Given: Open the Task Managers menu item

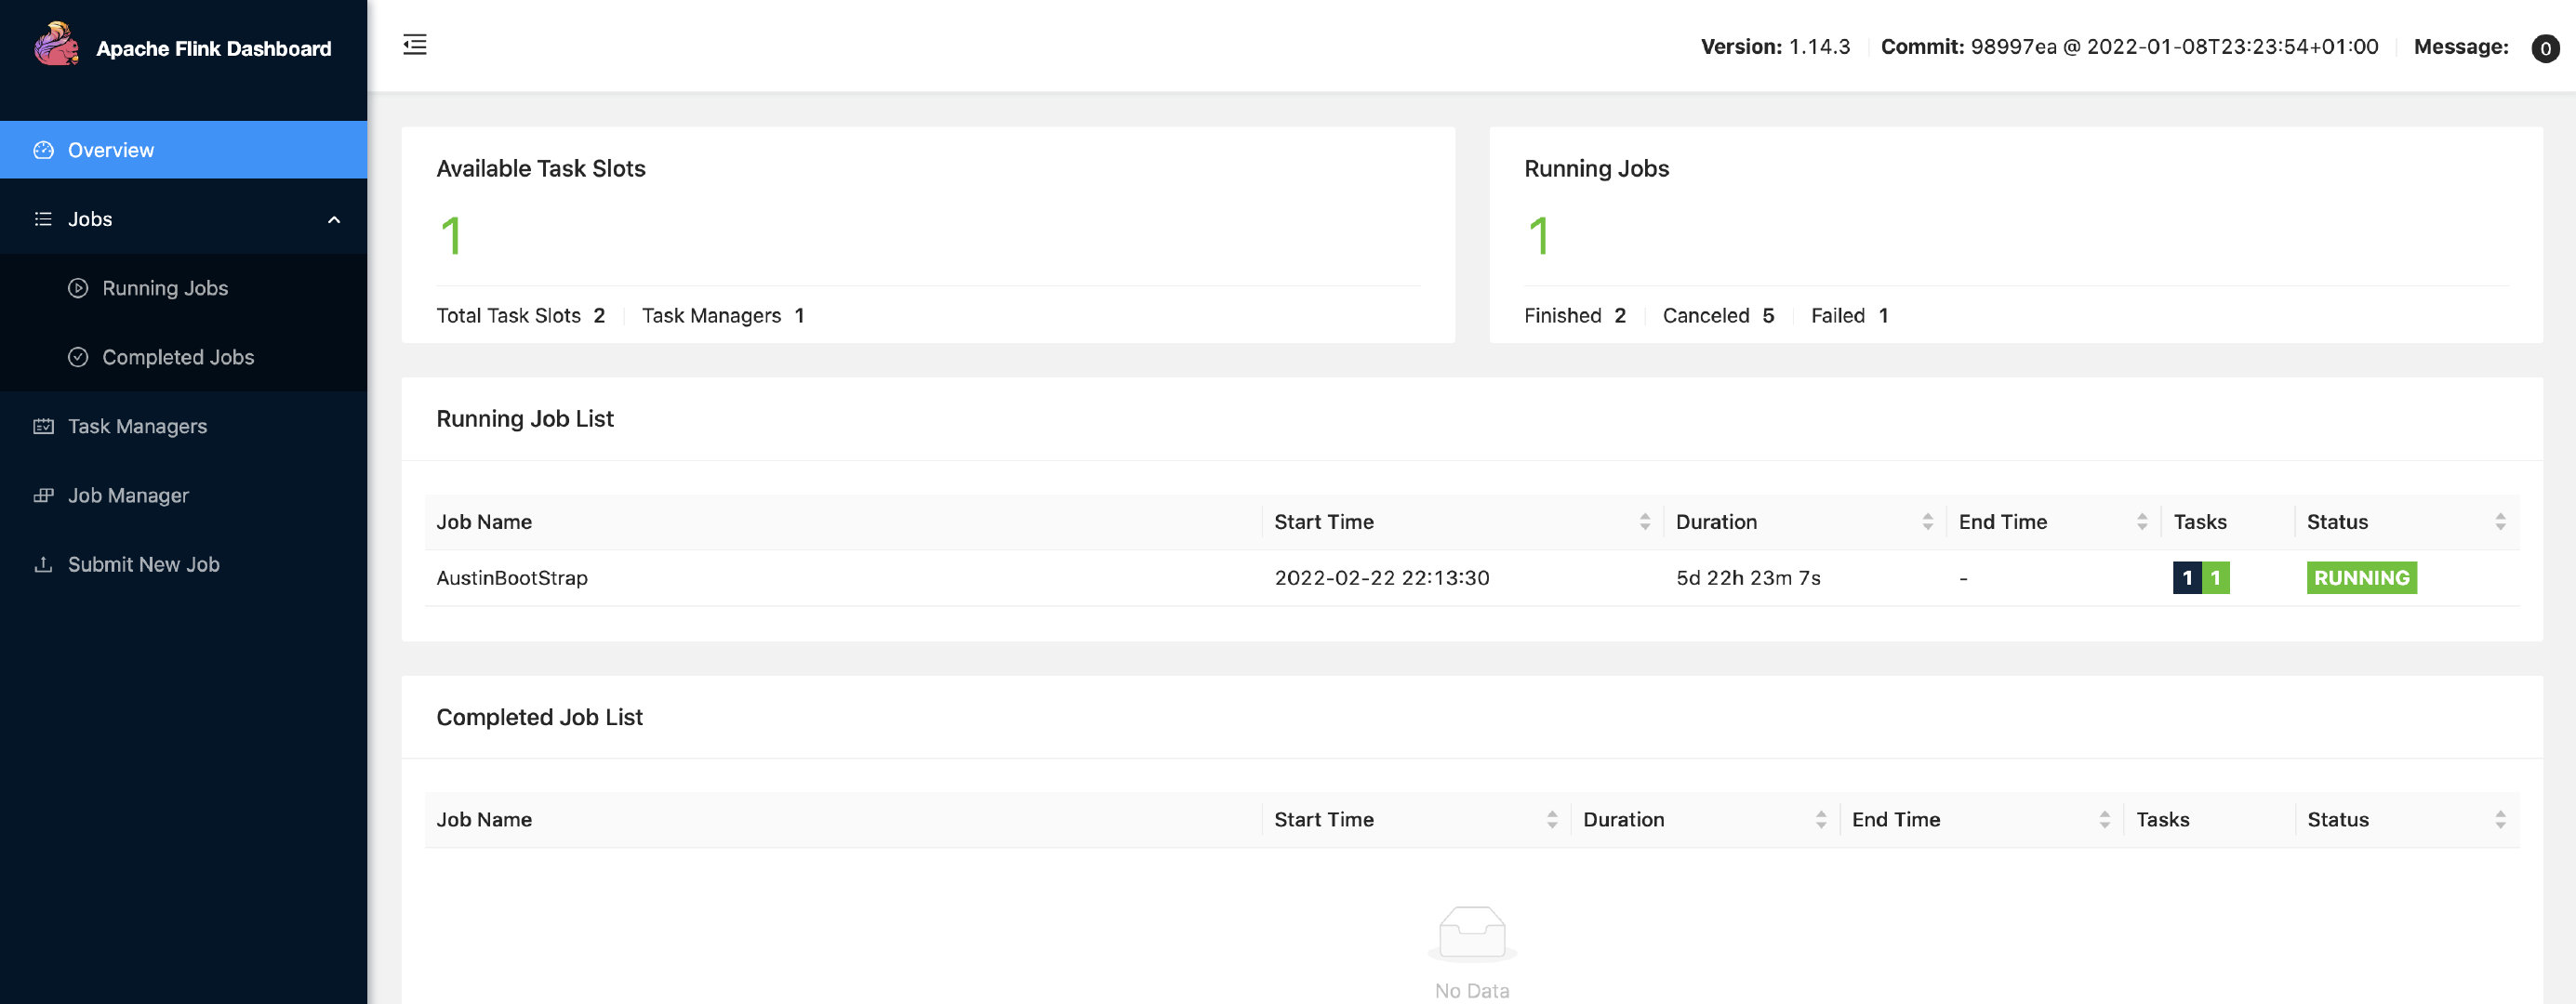Looking at the screenshot, I should [137, 426].
